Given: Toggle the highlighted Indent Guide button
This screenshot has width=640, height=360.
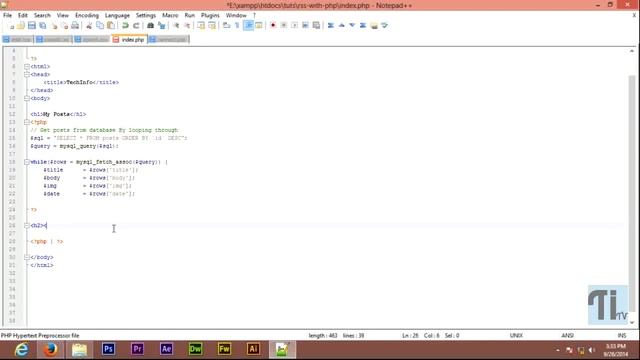Looking at the screenshot, I should pos(248,26).
